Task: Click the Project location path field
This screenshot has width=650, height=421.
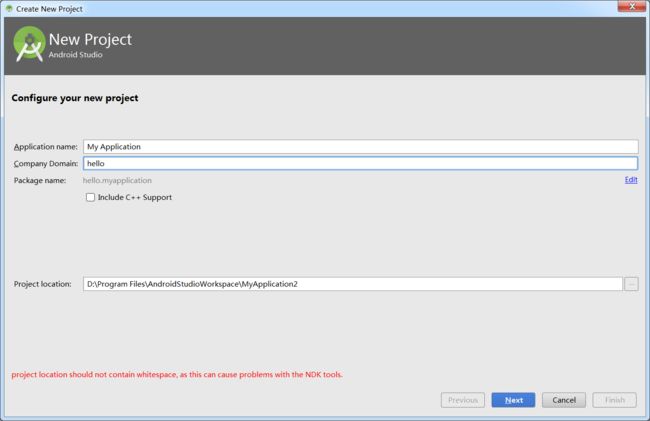Action: tap(353, 284)
